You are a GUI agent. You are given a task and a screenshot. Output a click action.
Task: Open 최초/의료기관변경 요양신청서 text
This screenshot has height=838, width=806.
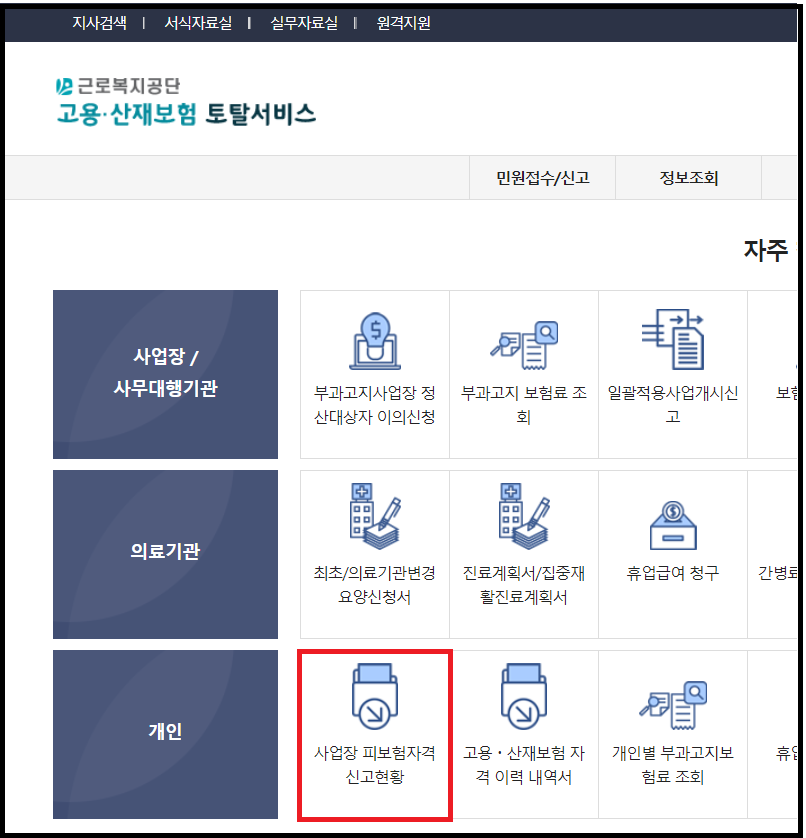tap(375, 585)
